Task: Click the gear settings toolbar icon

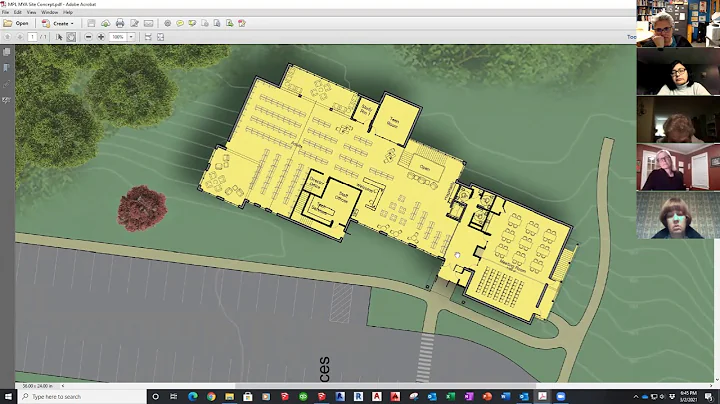Action: click(x=168, y=23)
